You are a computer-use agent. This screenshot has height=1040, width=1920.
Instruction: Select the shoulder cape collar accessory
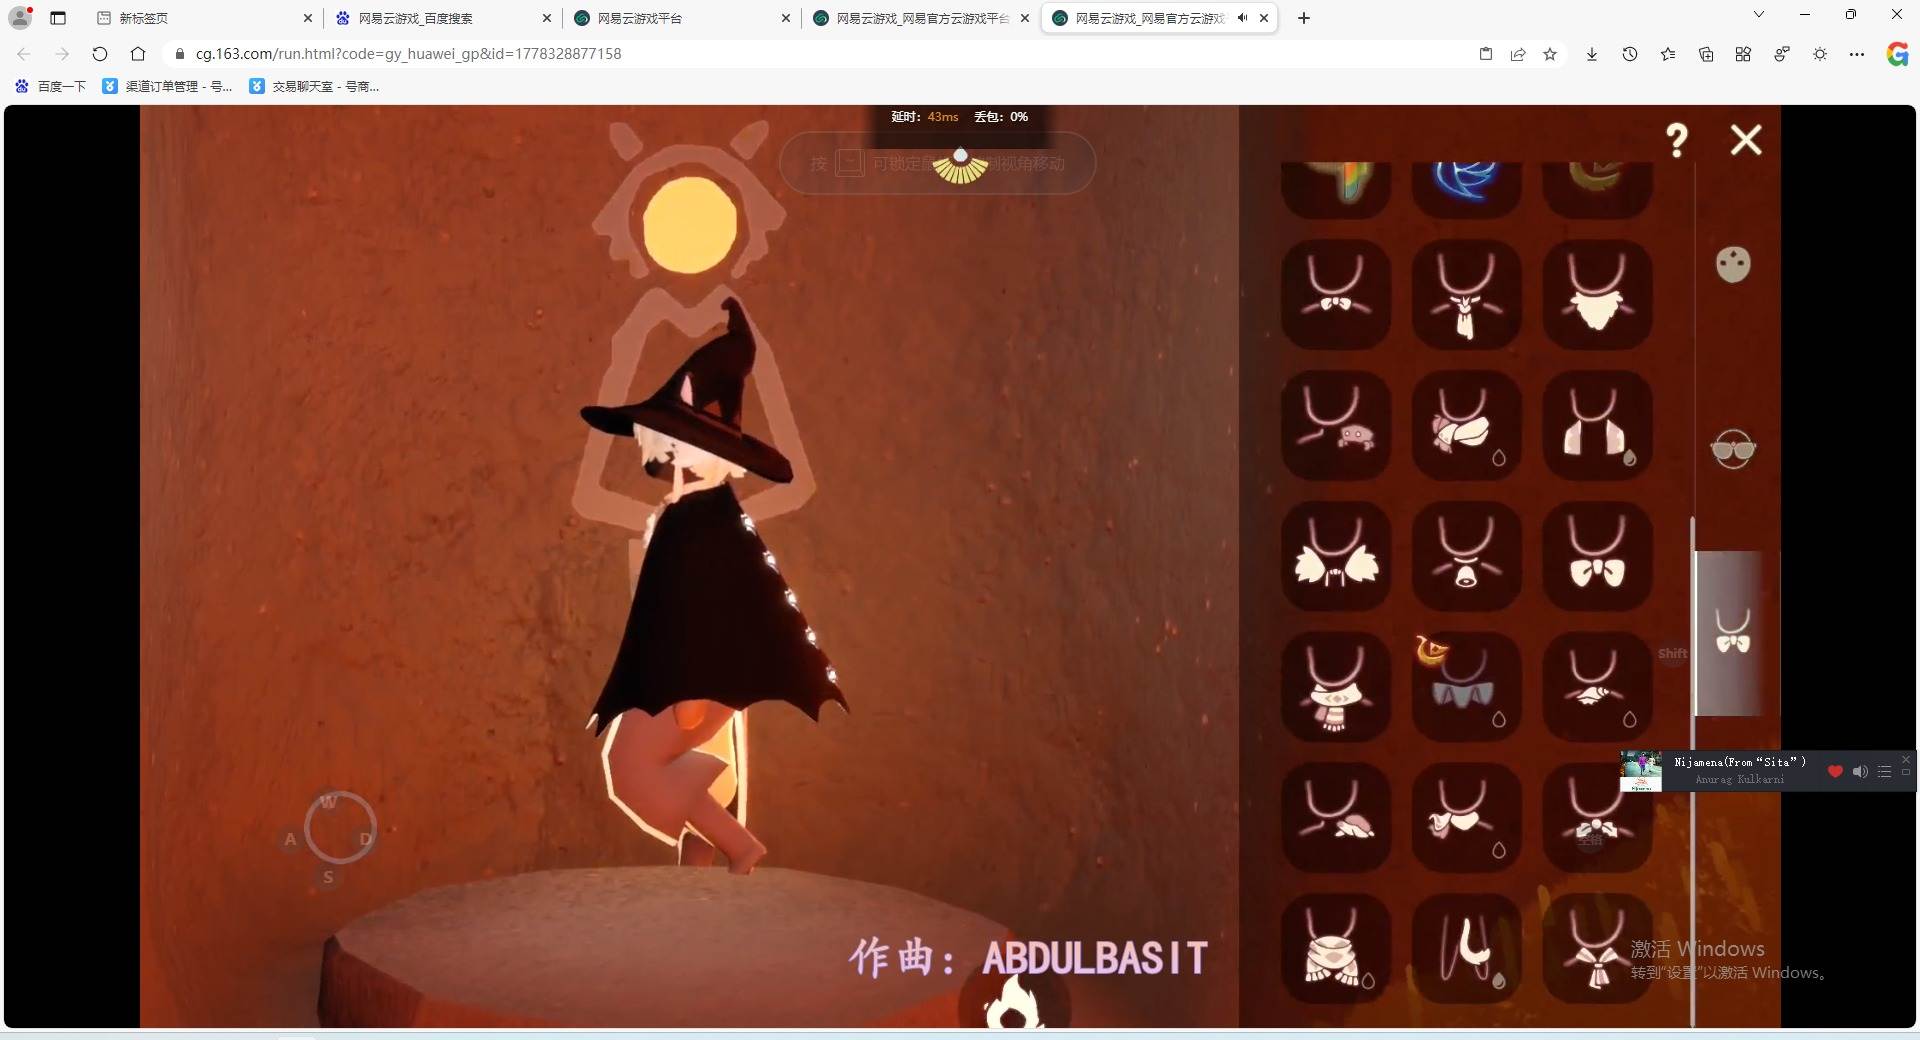click(1597, 425)
